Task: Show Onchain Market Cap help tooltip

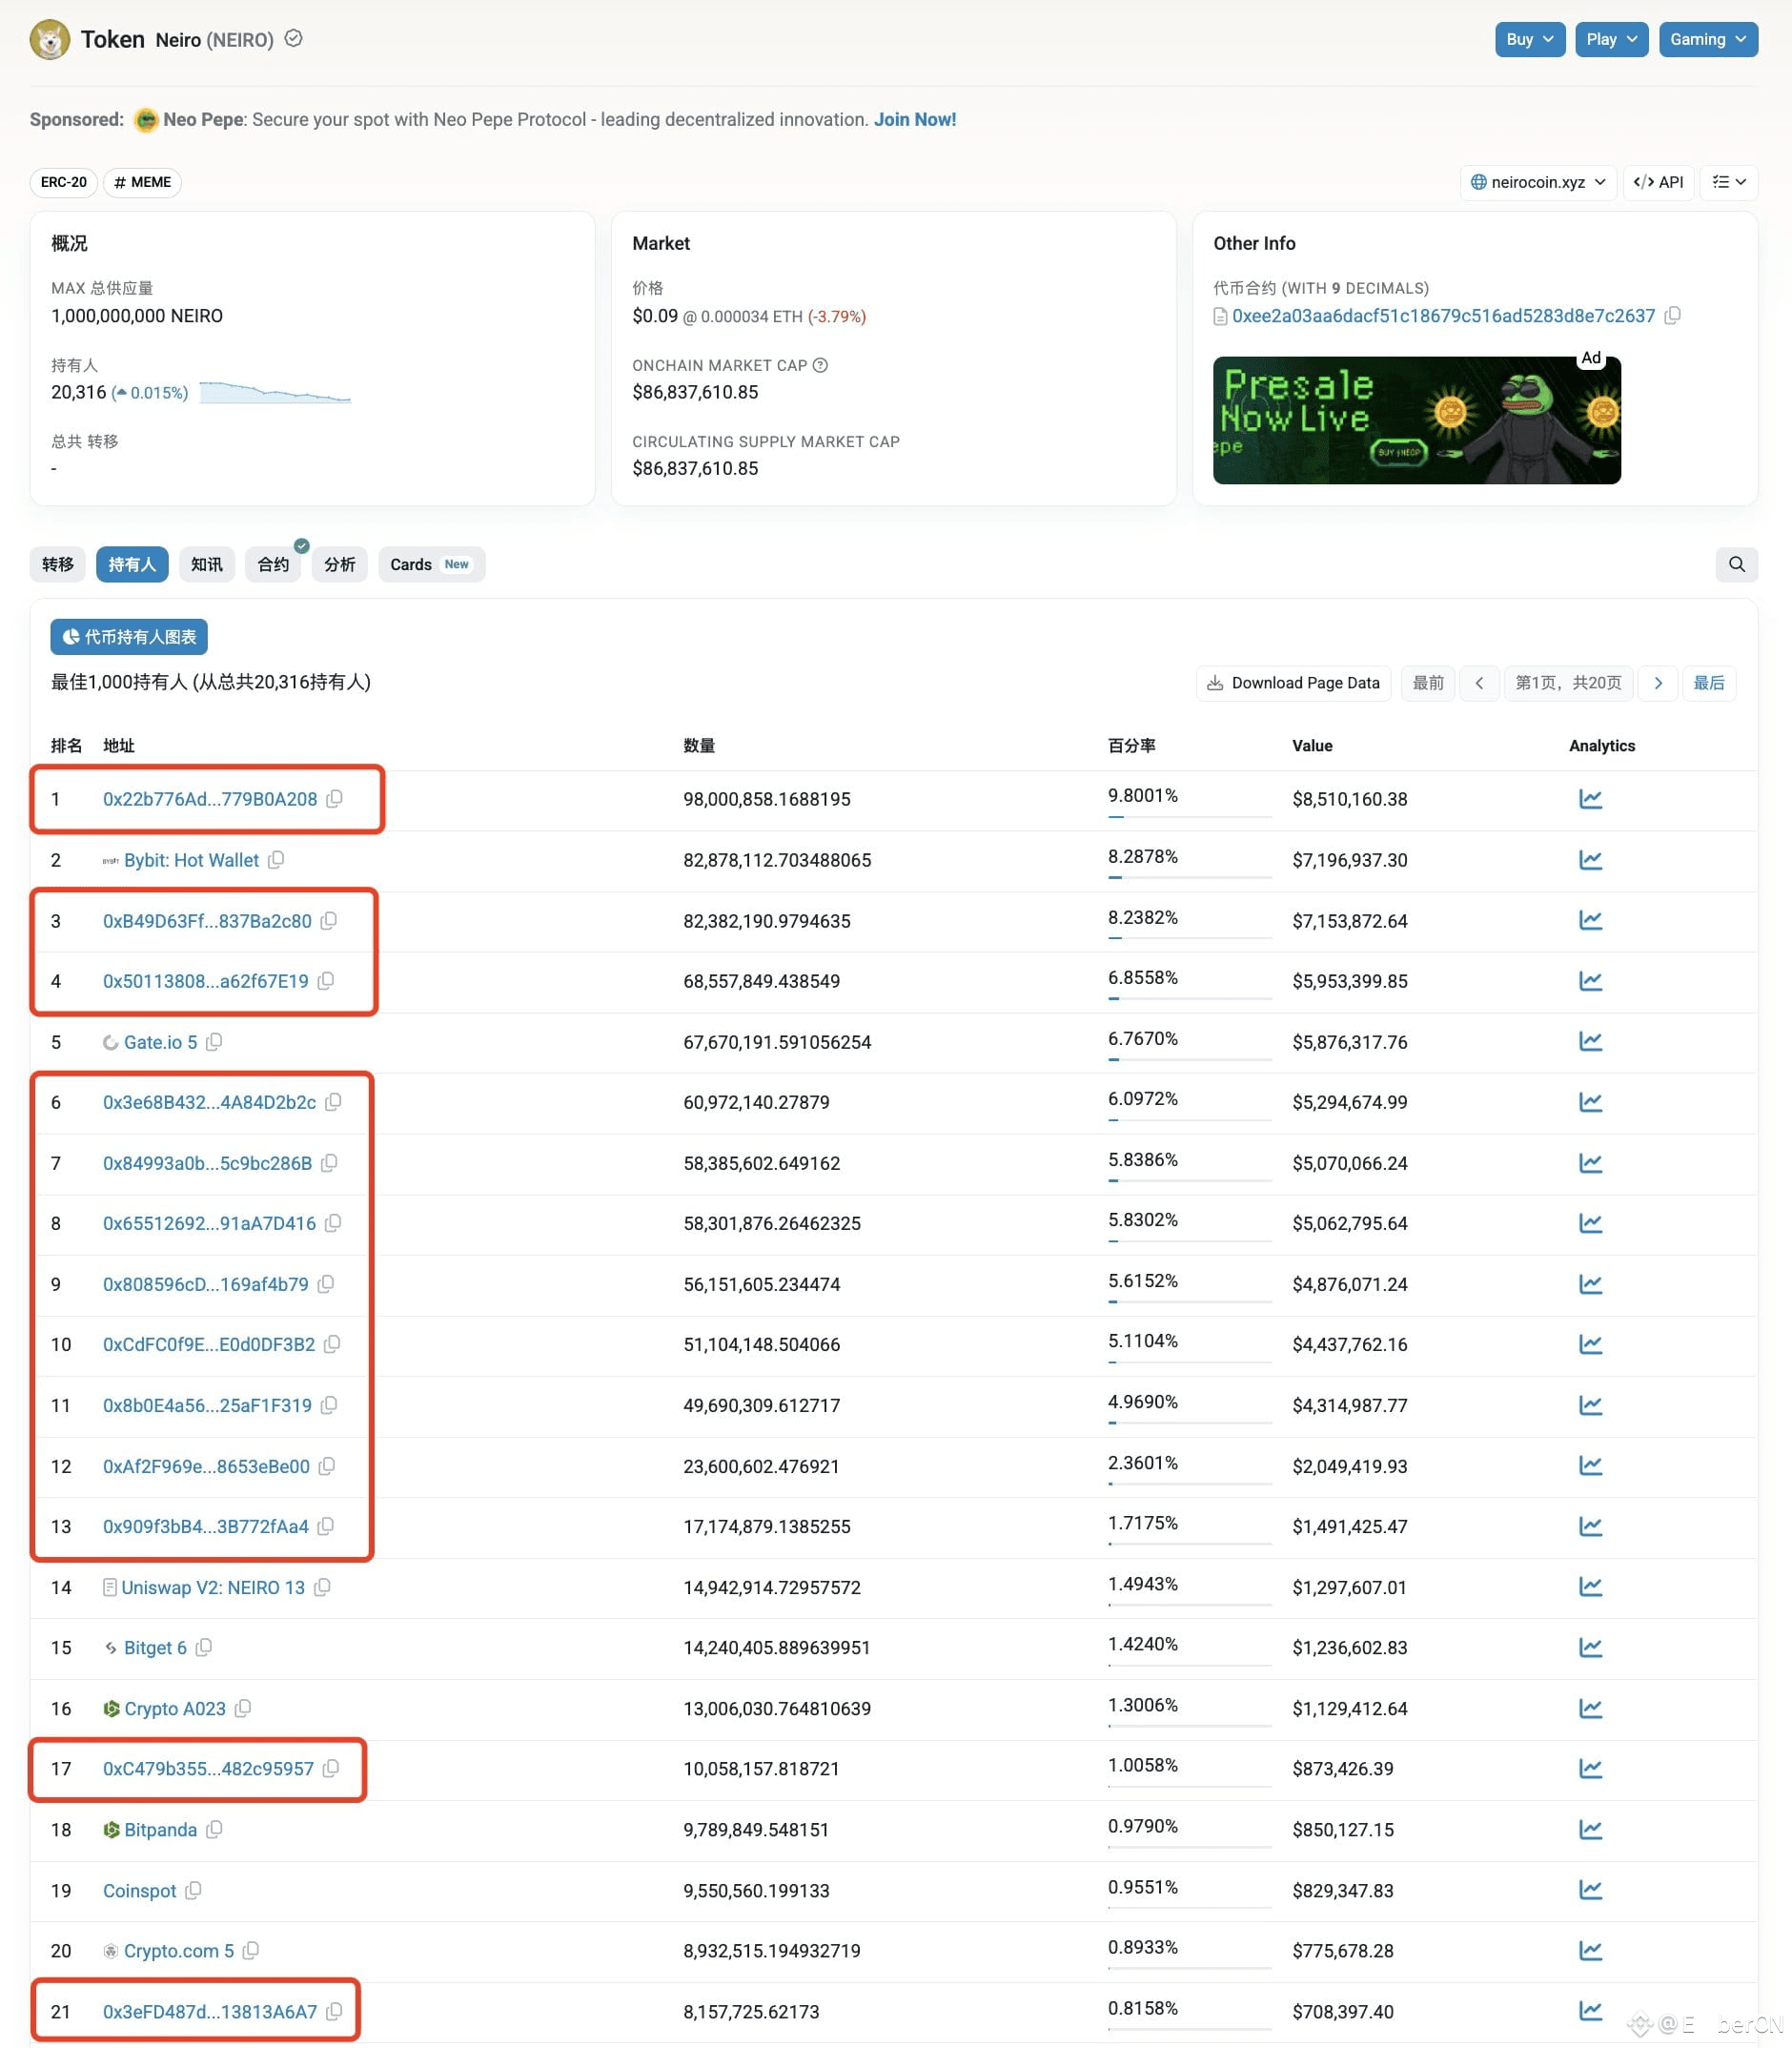Action: point(820,365)
